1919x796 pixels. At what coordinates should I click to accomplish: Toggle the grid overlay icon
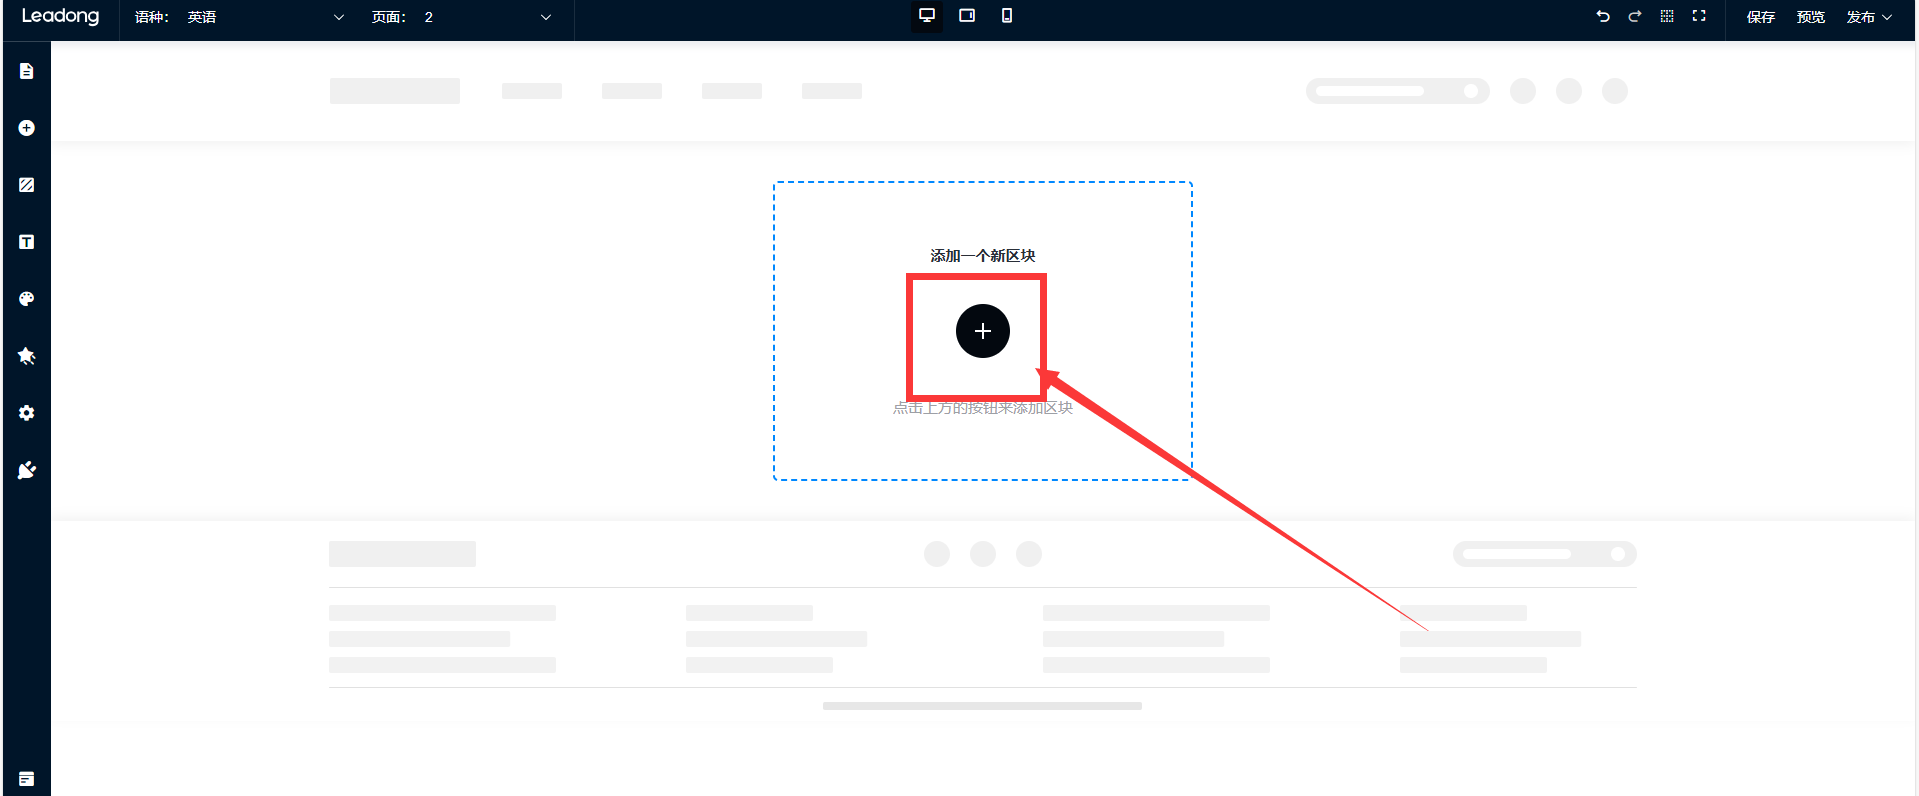point(1667,16)
